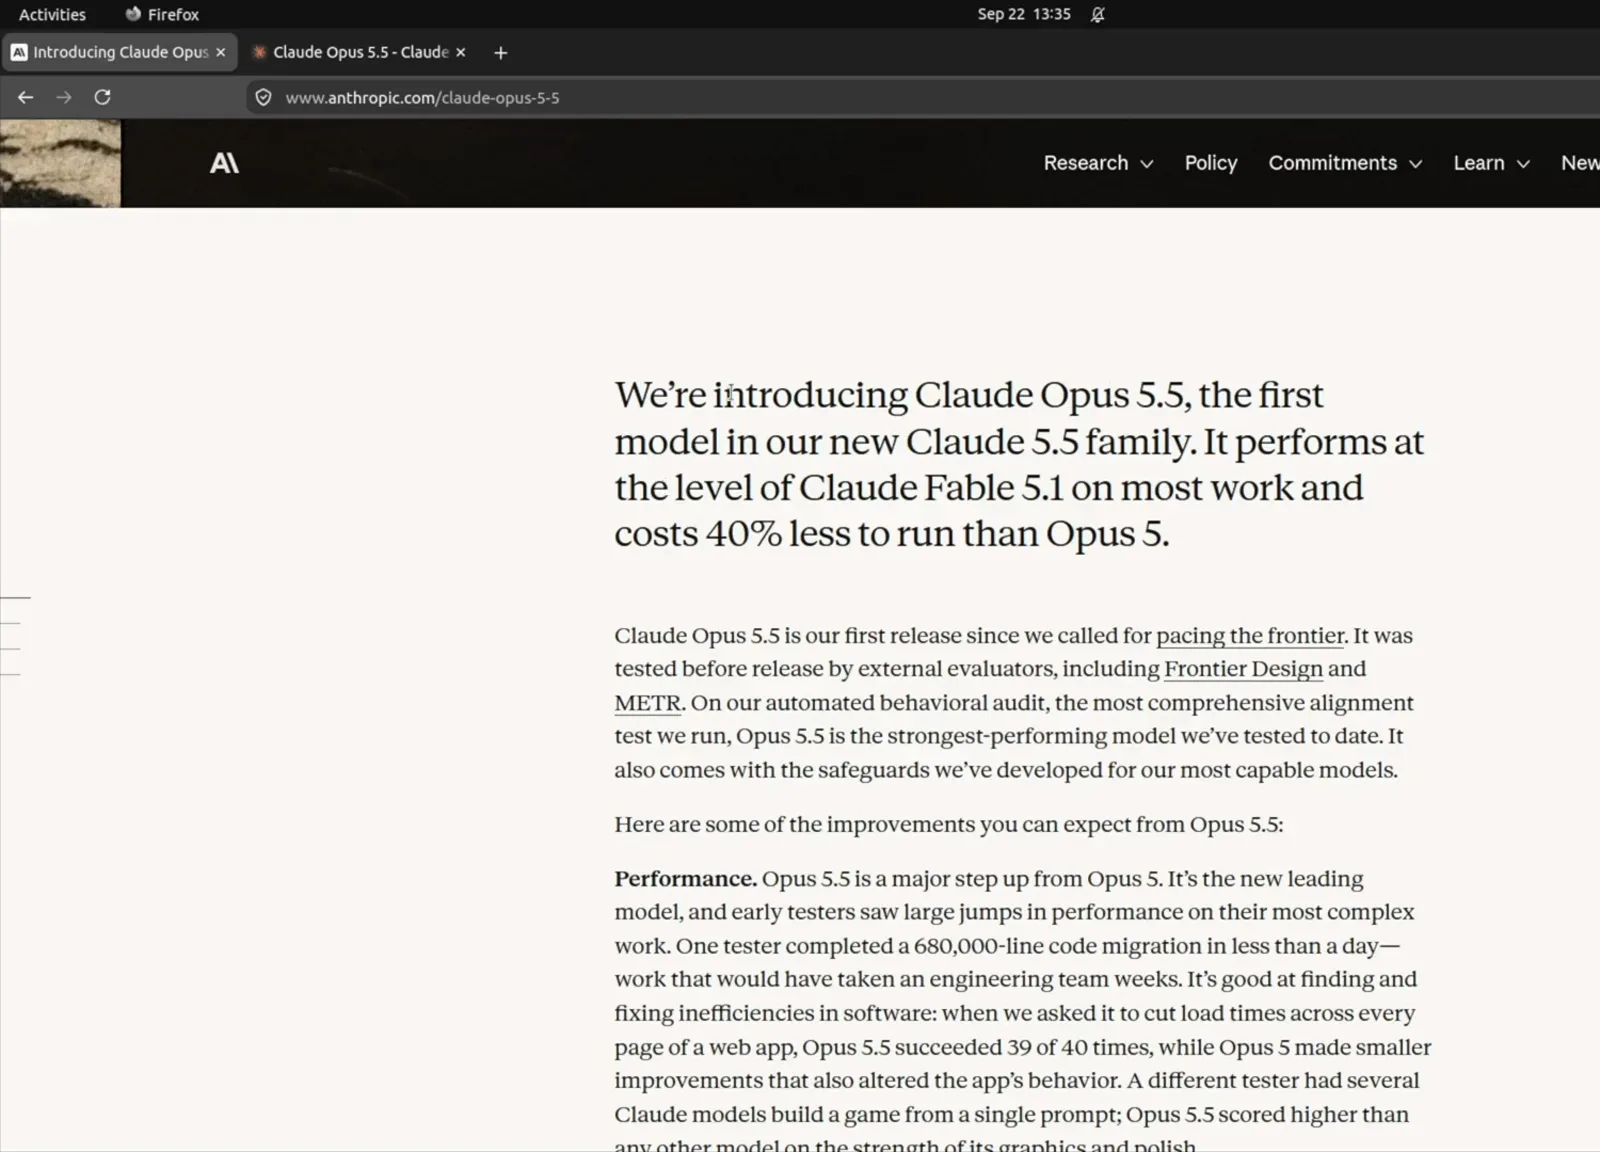Screen dimensions: 1600x1152
Task: Switch to the Claude Opus 5.5 - Claude tab
Action: [x=360, y=52]
